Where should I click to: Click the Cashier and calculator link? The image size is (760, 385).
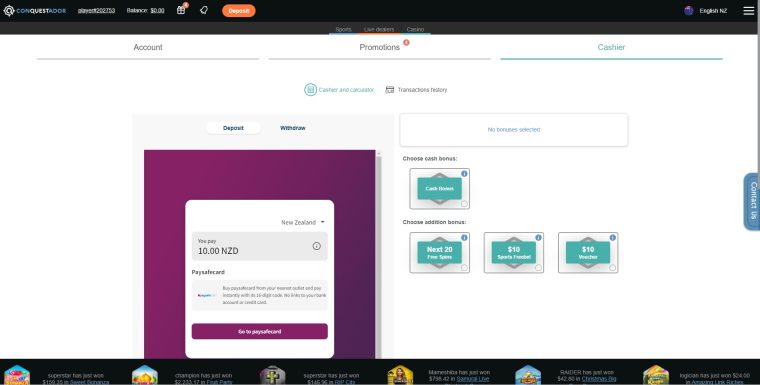click(346, 90)
